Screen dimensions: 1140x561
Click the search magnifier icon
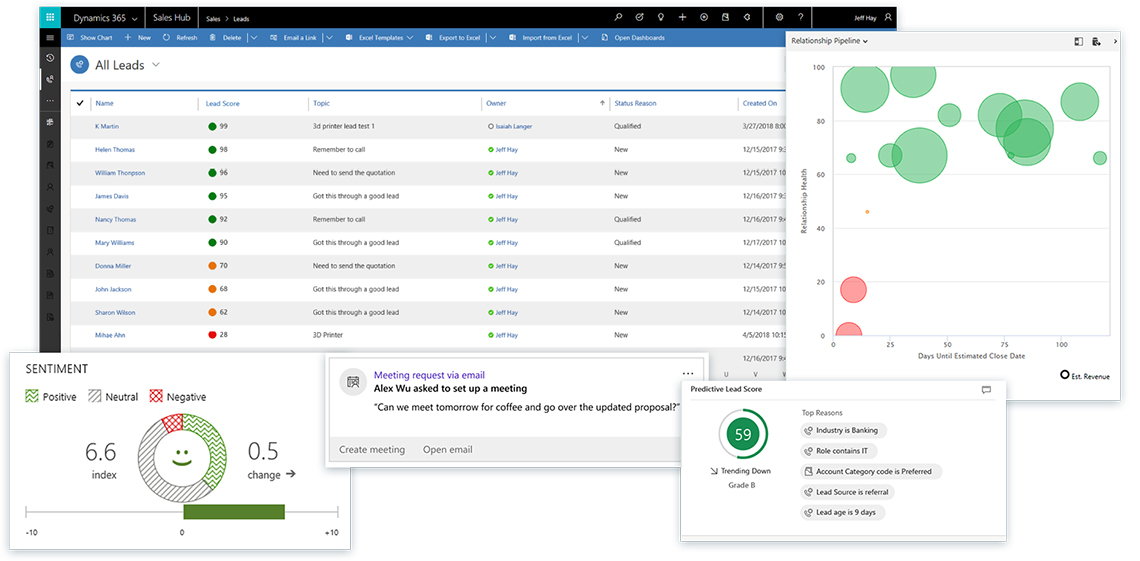pyautogui.click(x=618, y=17)
